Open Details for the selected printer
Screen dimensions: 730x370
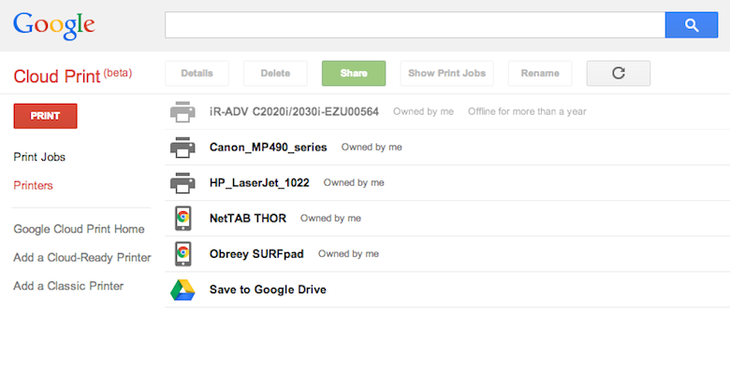tap(197, 73)
